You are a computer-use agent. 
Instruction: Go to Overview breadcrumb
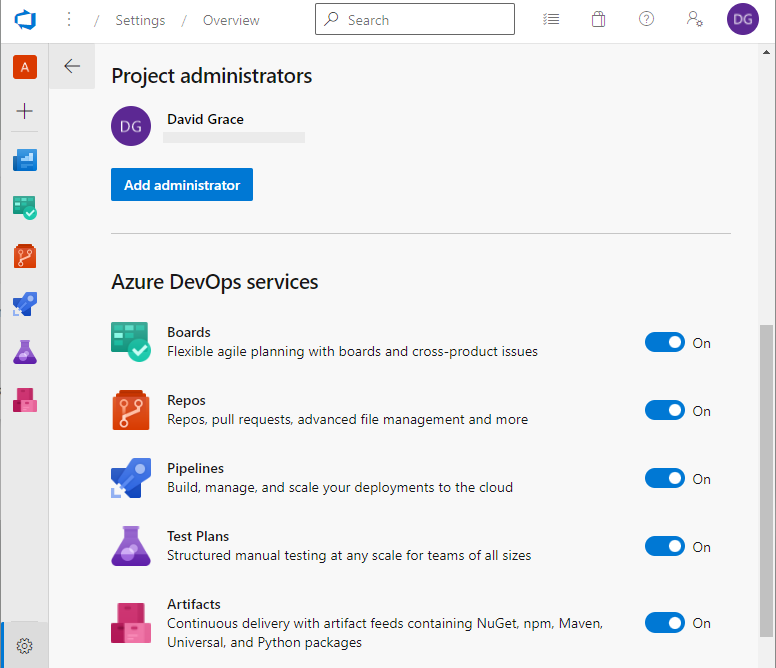coord(231,20)
